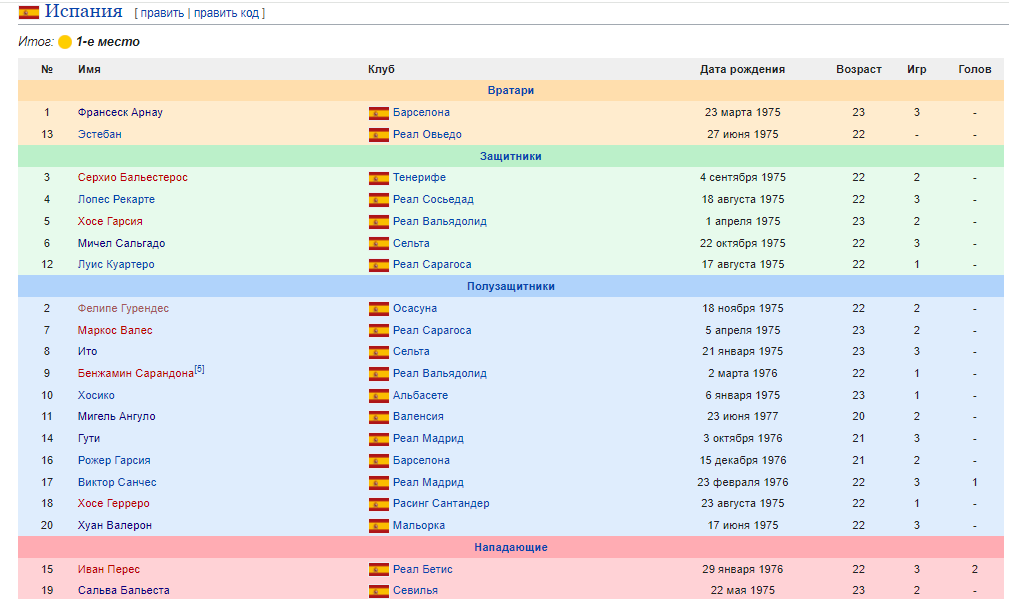Open player page for Гути

89,439
